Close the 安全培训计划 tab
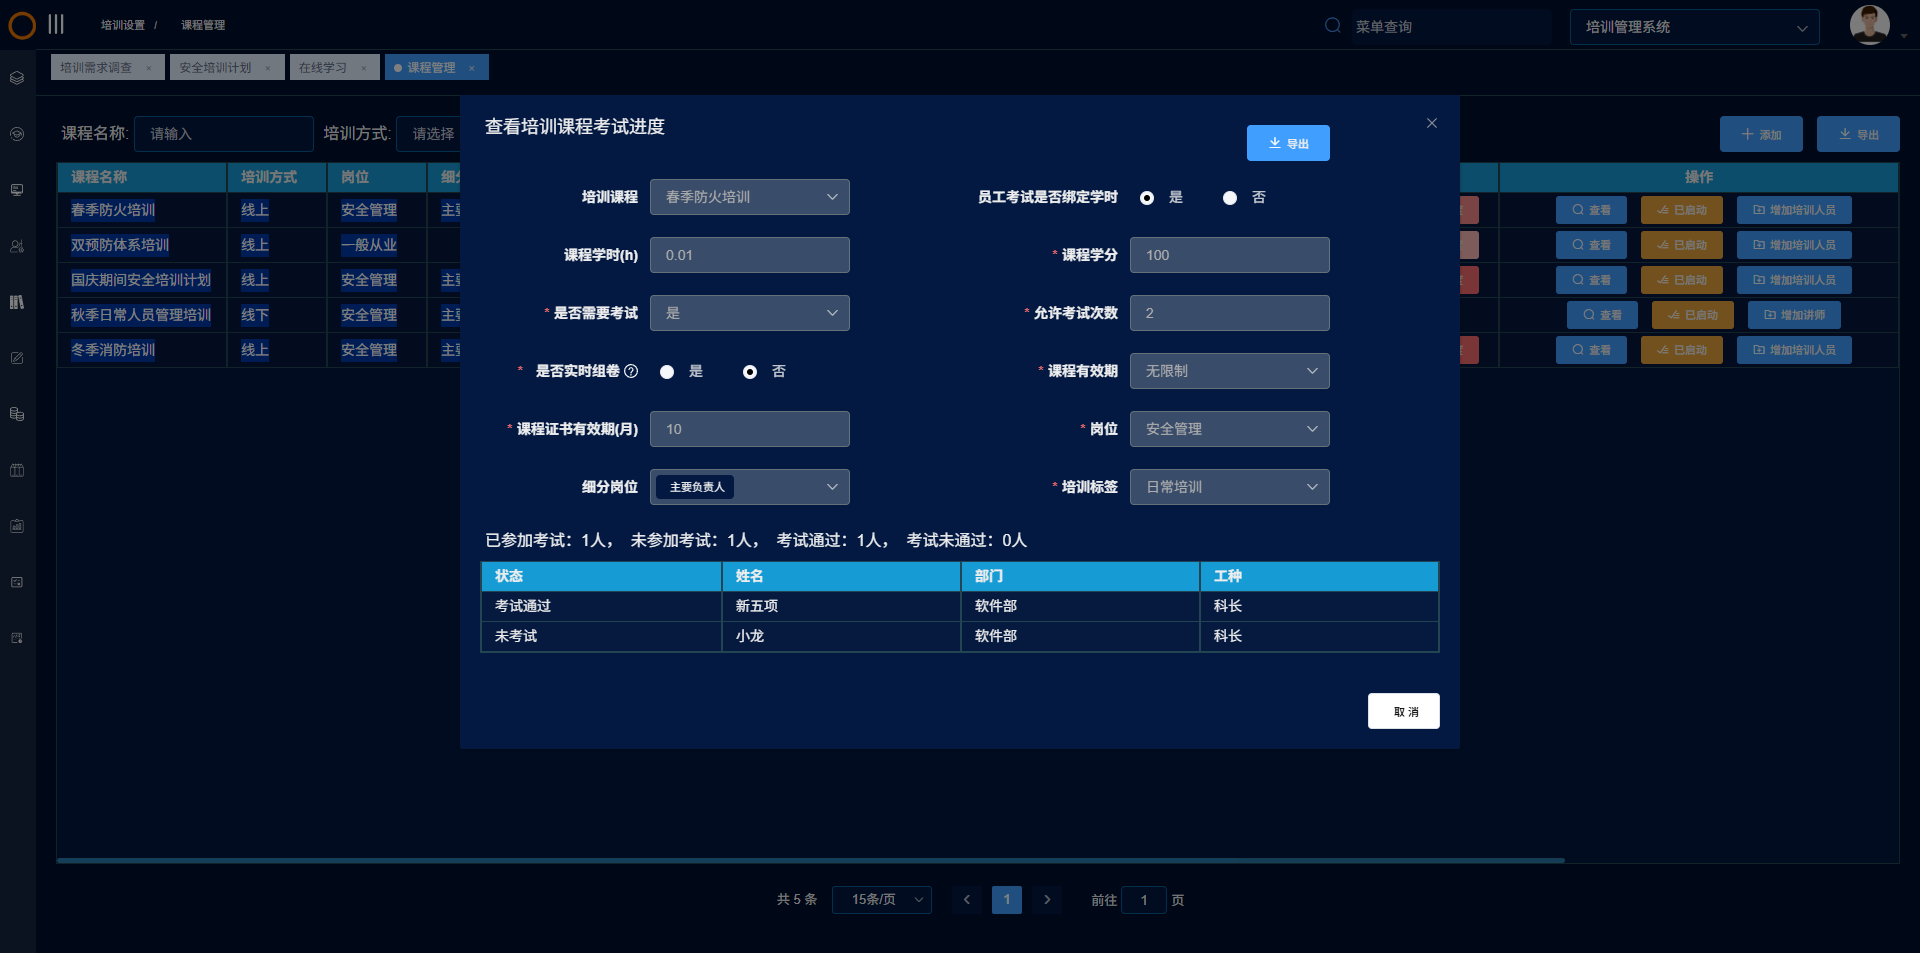 (x=268, y=67)
